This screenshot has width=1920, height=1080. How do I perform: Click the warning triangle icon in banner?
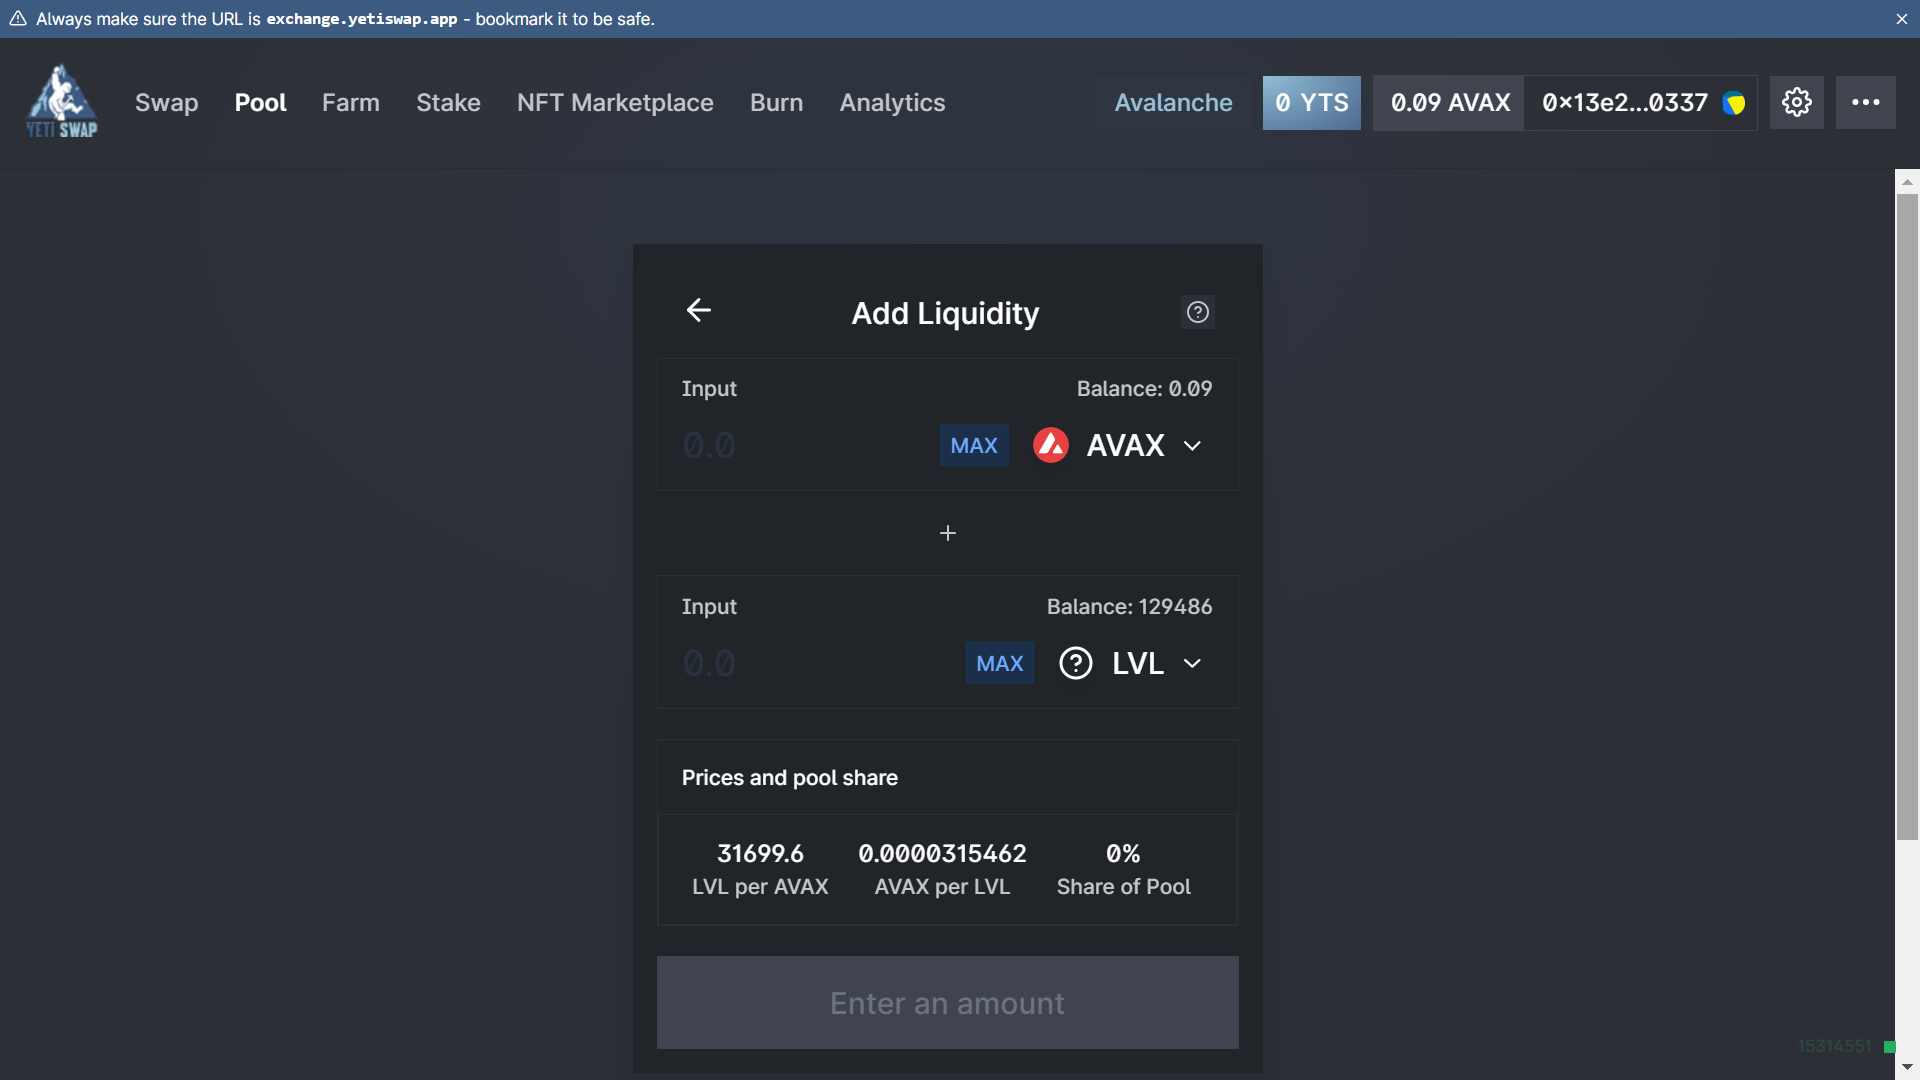click(x=18, y=19)
